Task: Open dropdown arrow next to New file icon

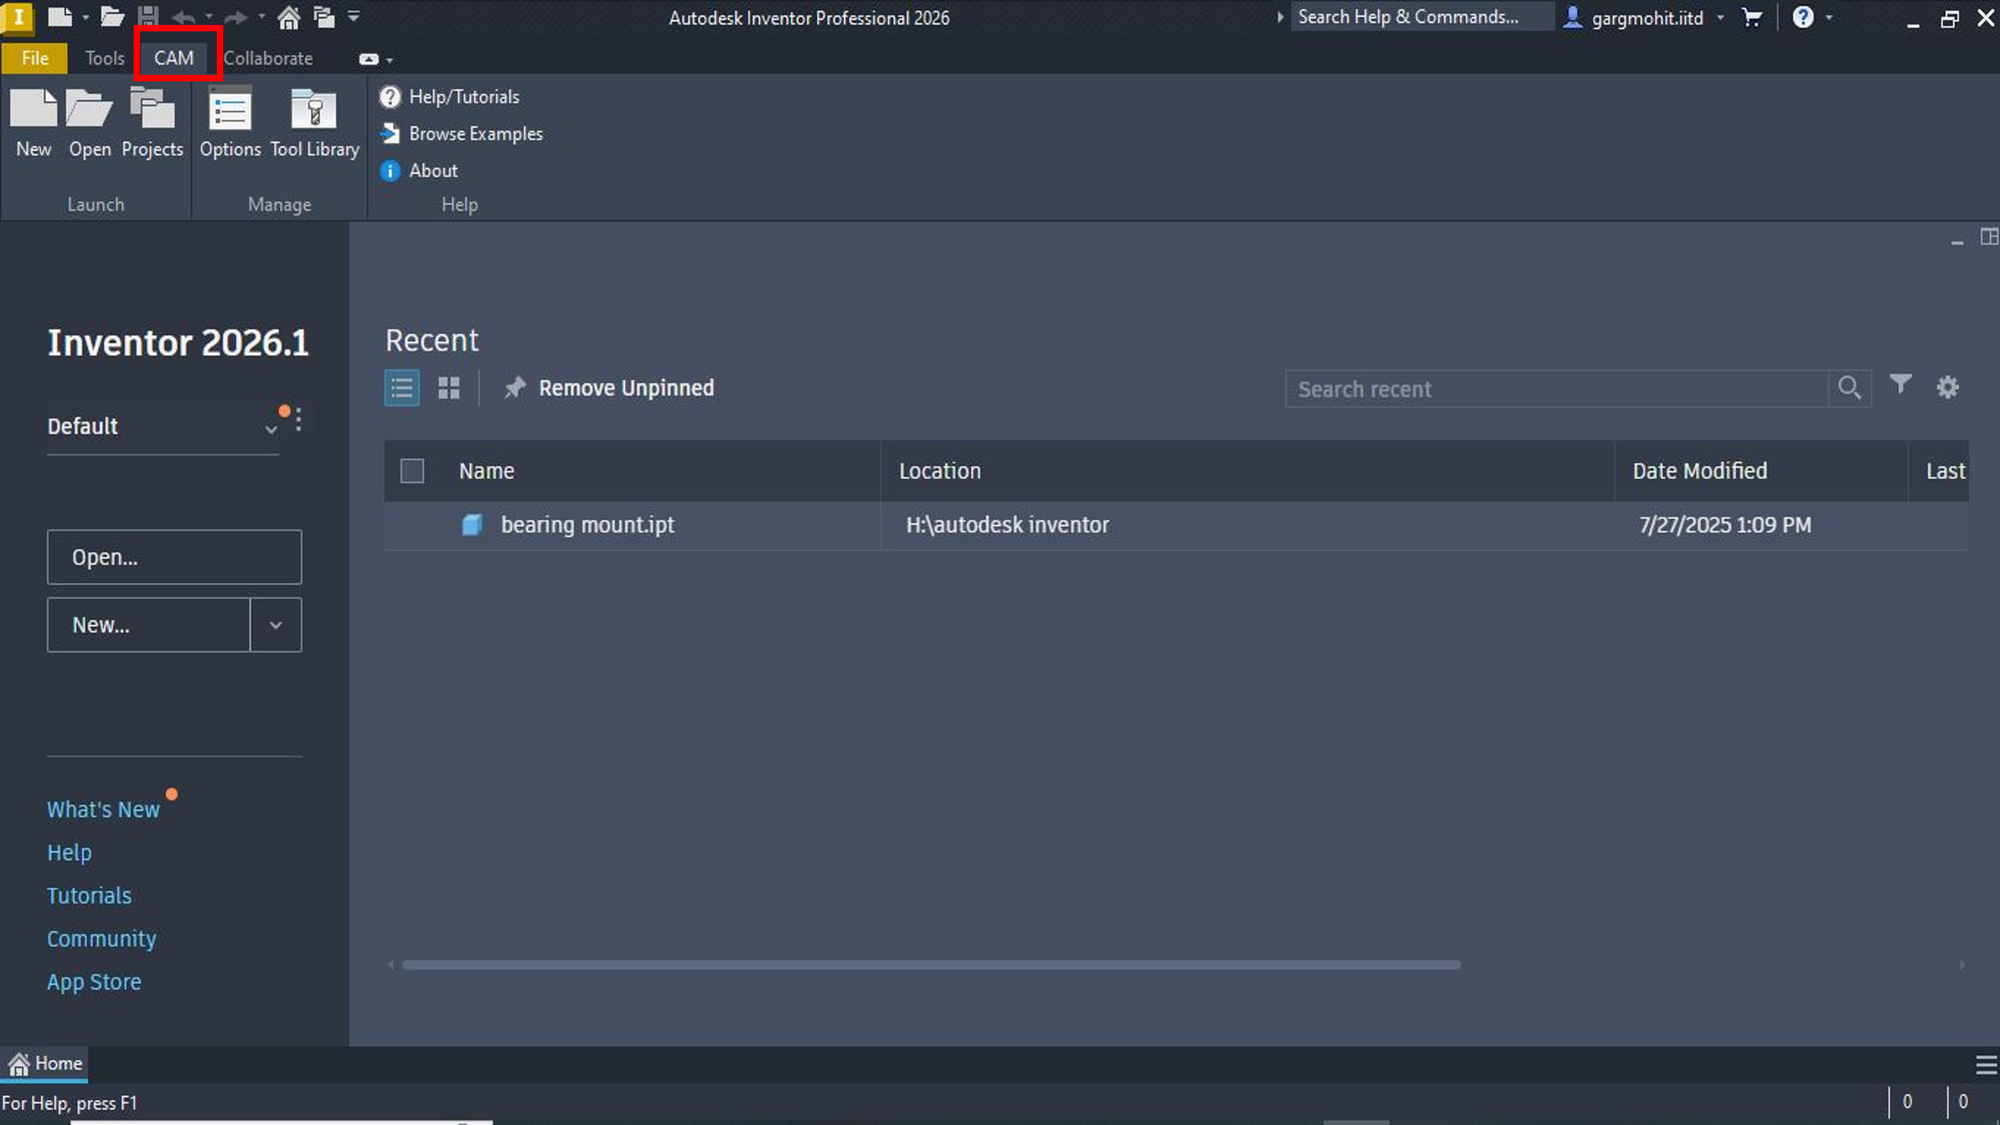Action: [85, 17]
